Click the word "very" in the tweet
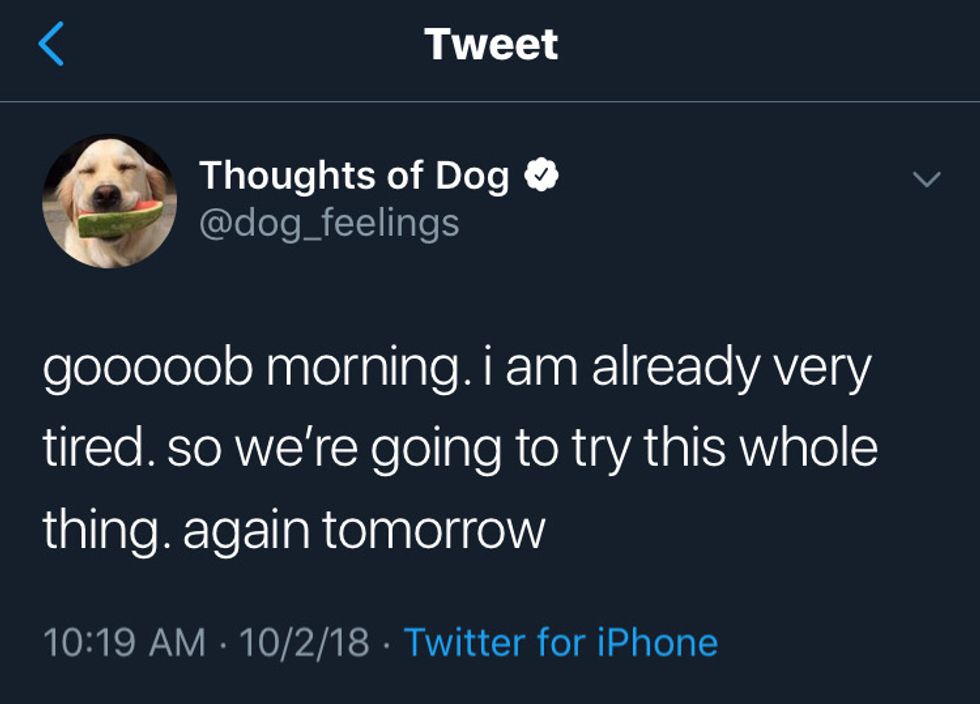980x704 pixels. pos(829,370)
